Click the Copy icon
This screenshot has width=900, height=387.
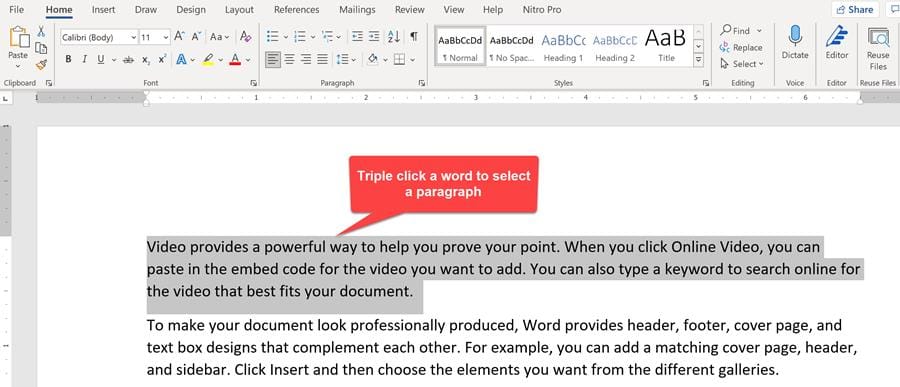coord(41,48)
